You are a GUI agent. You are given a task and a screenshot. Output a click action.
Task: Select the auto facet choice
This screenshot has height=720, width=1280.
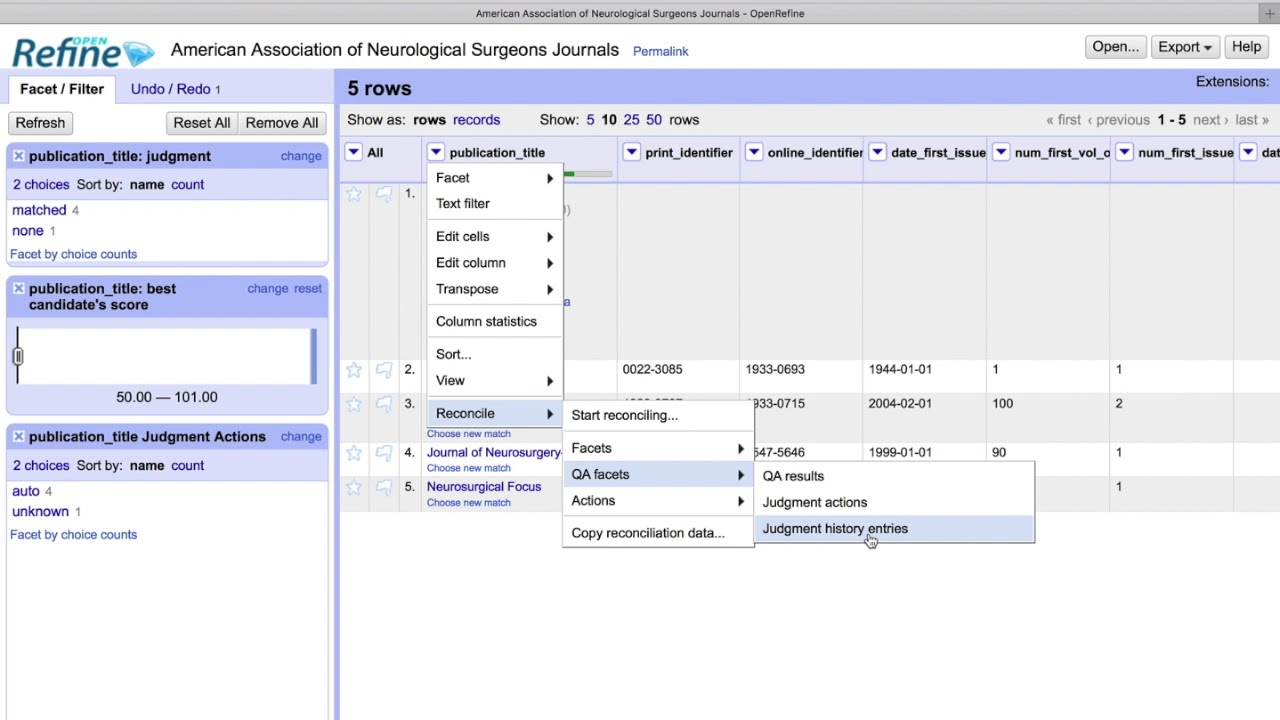coord(26,491)
